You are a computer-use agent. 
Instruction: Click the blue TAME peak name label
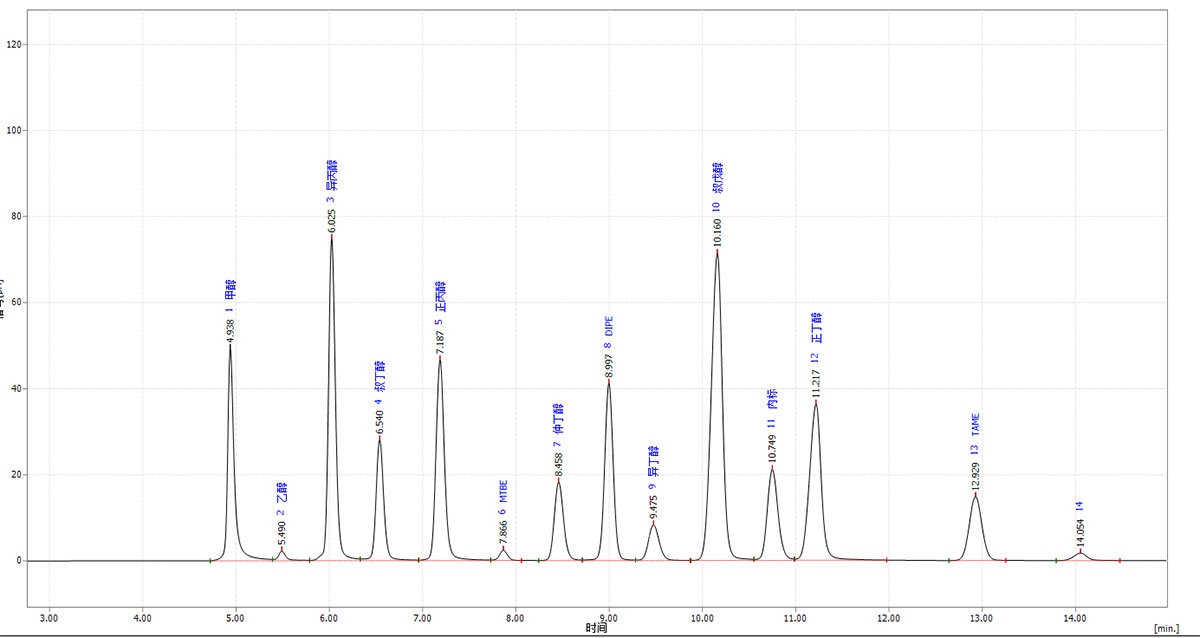pyautogui.click(x=975, y=424)
